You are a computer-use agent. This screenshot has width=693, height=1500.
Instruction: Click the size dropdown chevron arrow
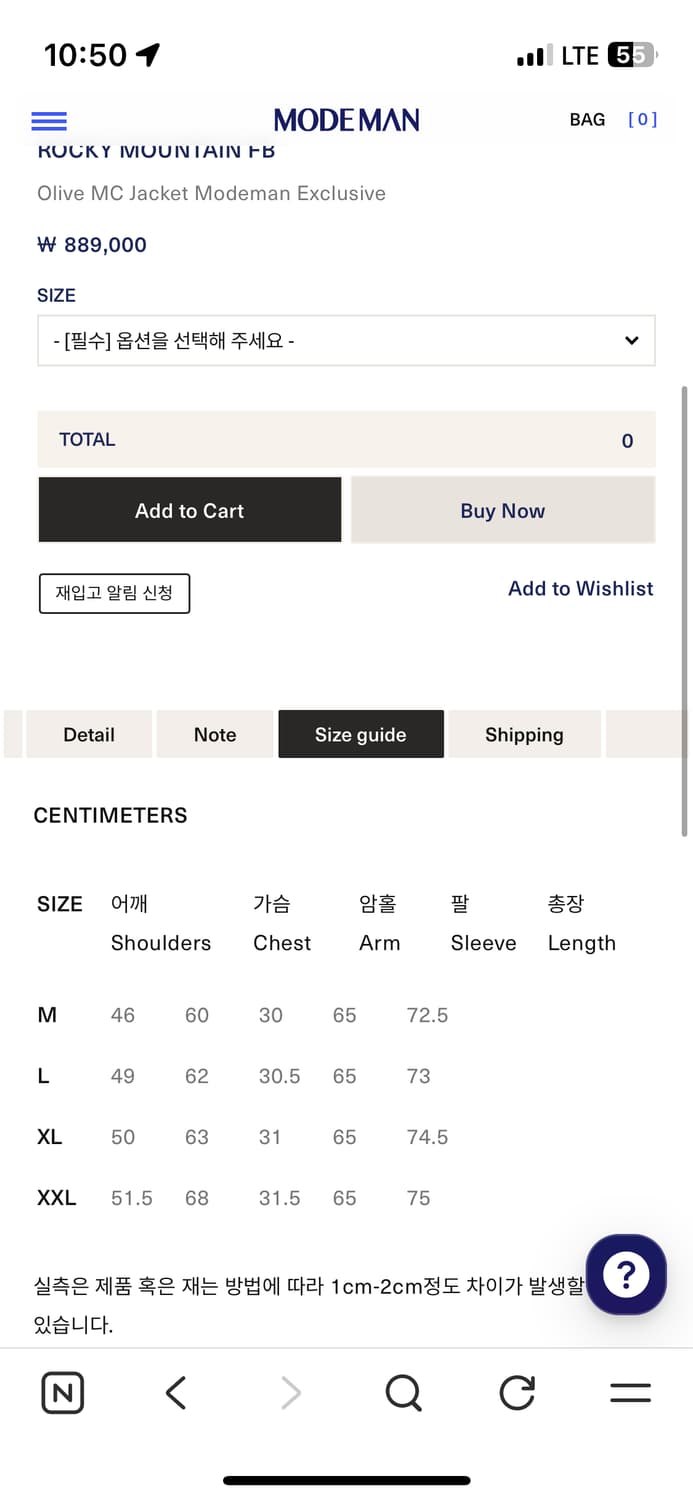(632, 341)
